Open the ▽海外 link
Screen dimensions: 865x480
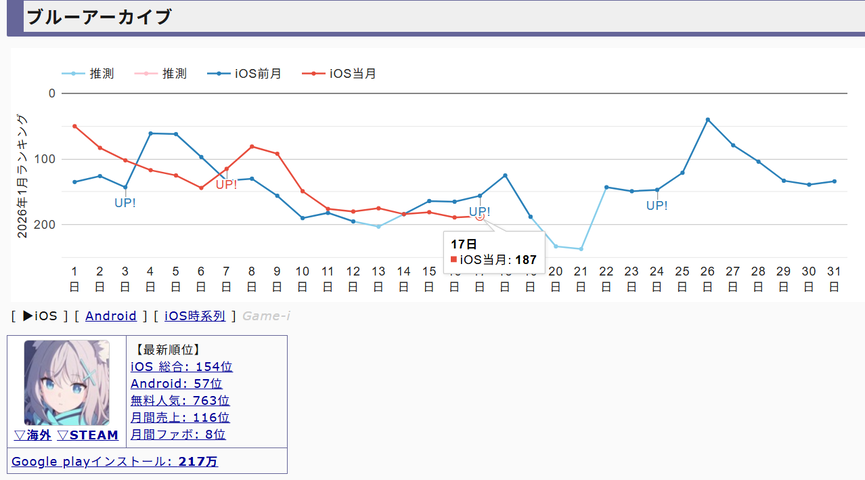click(33, 435)
